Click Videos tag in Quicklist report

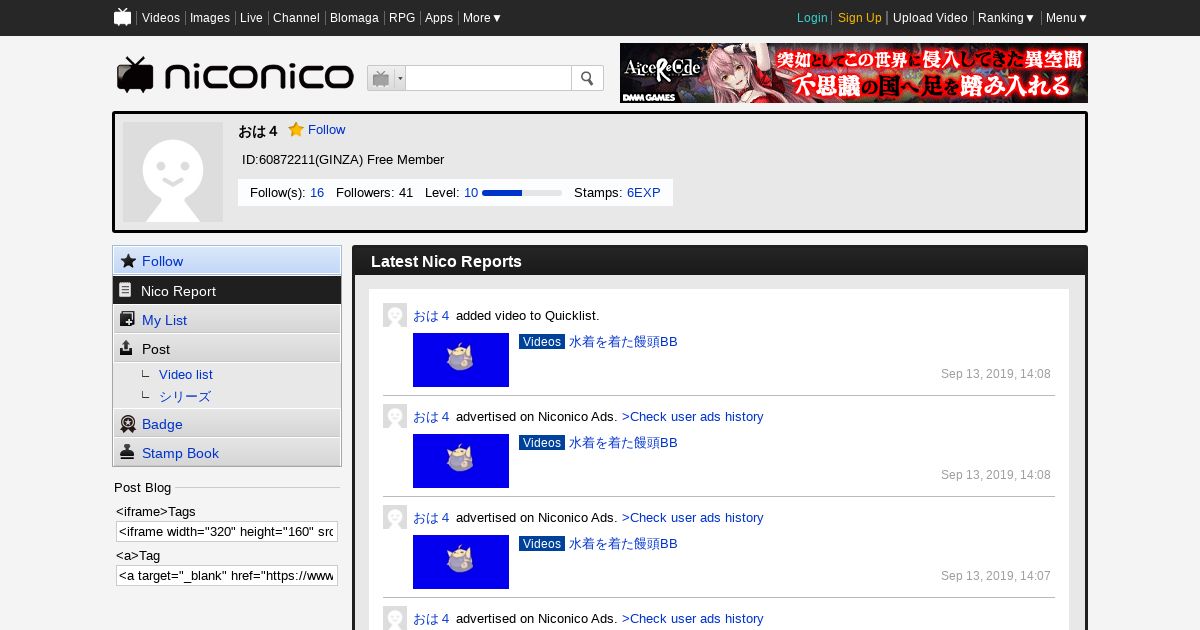542,341
